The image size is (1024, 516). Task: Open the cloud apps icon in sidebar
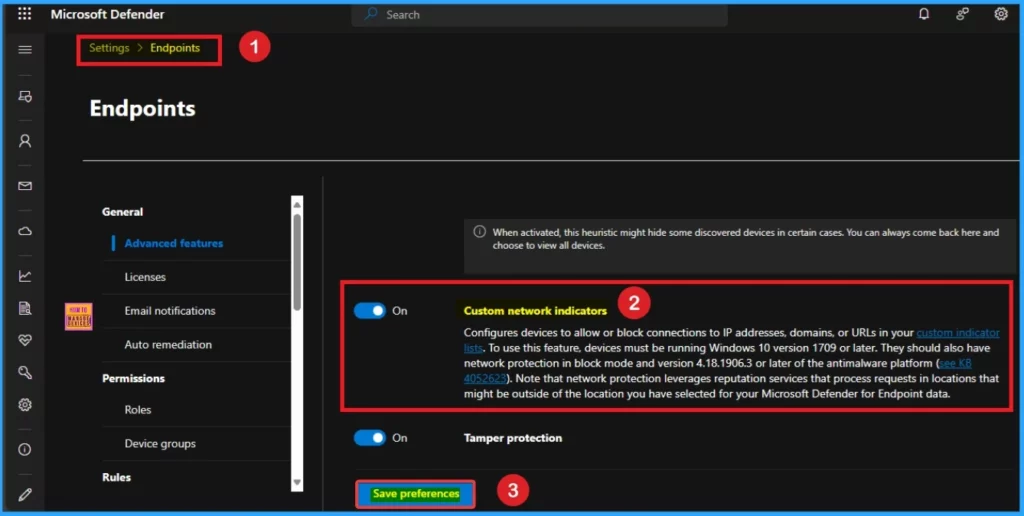point(25,231)
